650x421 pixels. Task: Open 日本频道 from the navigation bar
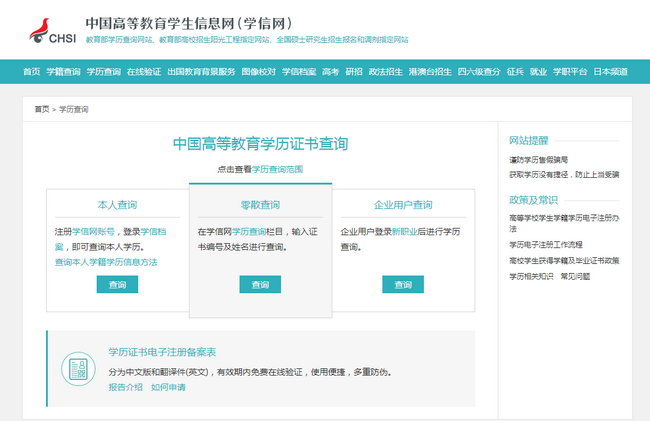click(x=610, y=72)
